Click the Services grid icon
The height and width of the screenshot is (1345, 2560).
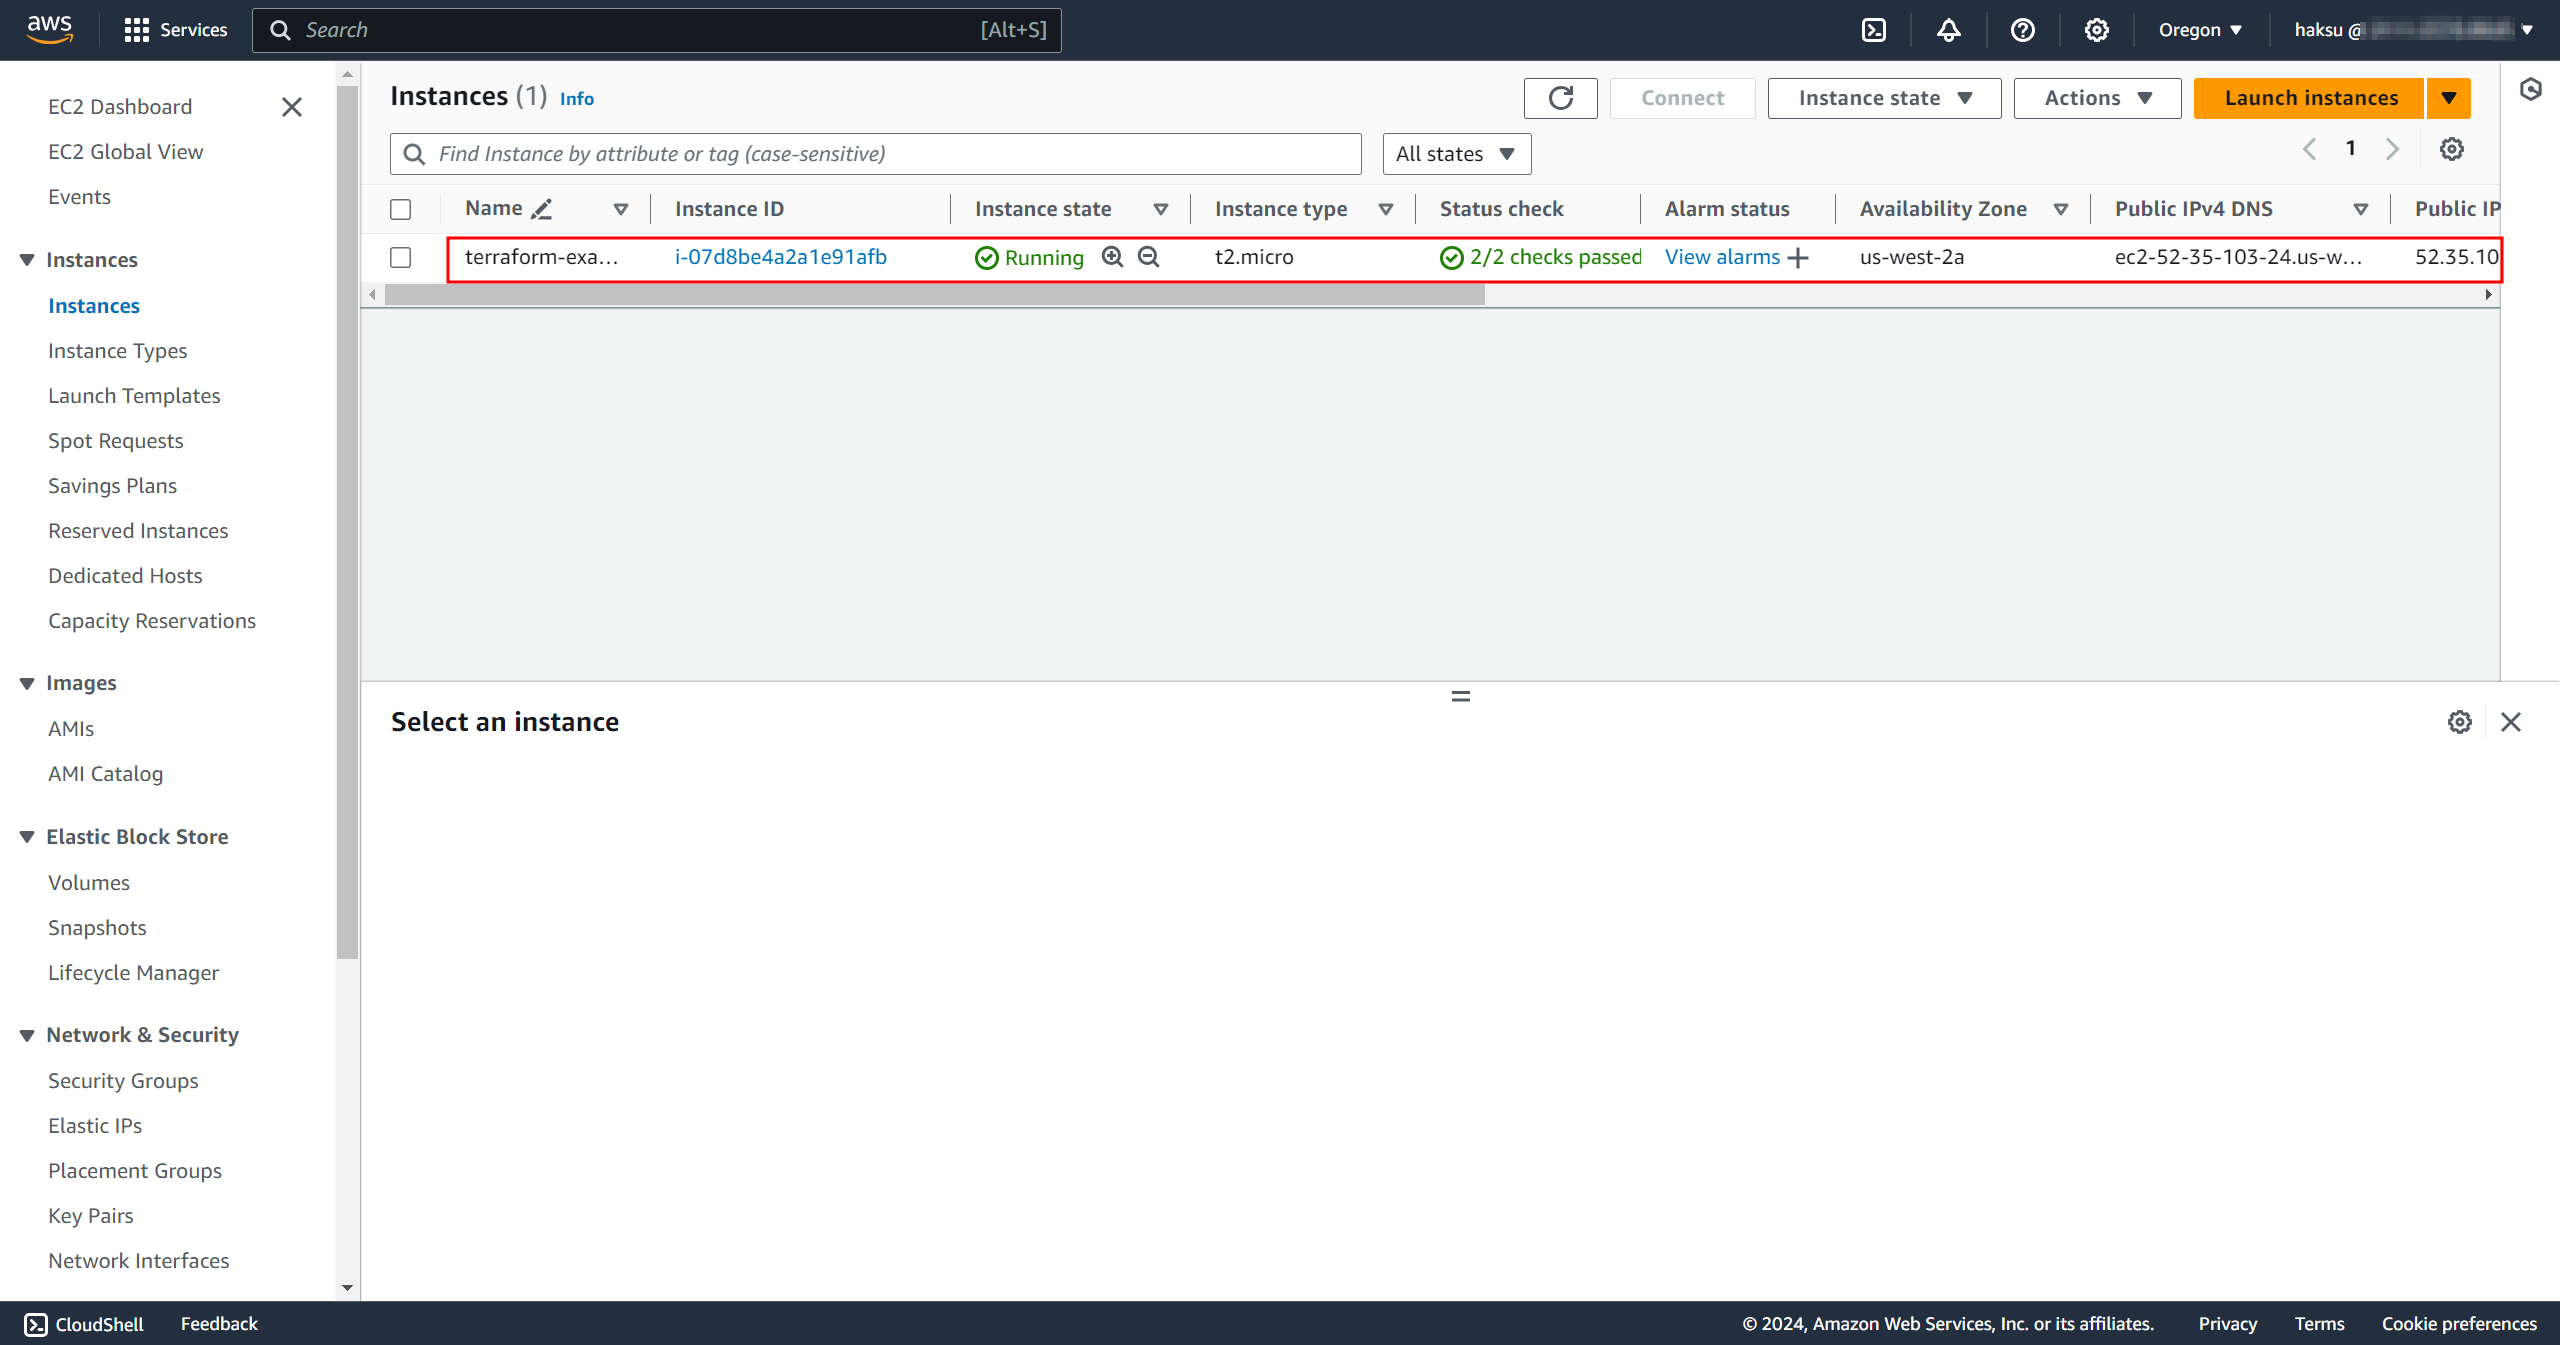[x=137, y=30]
